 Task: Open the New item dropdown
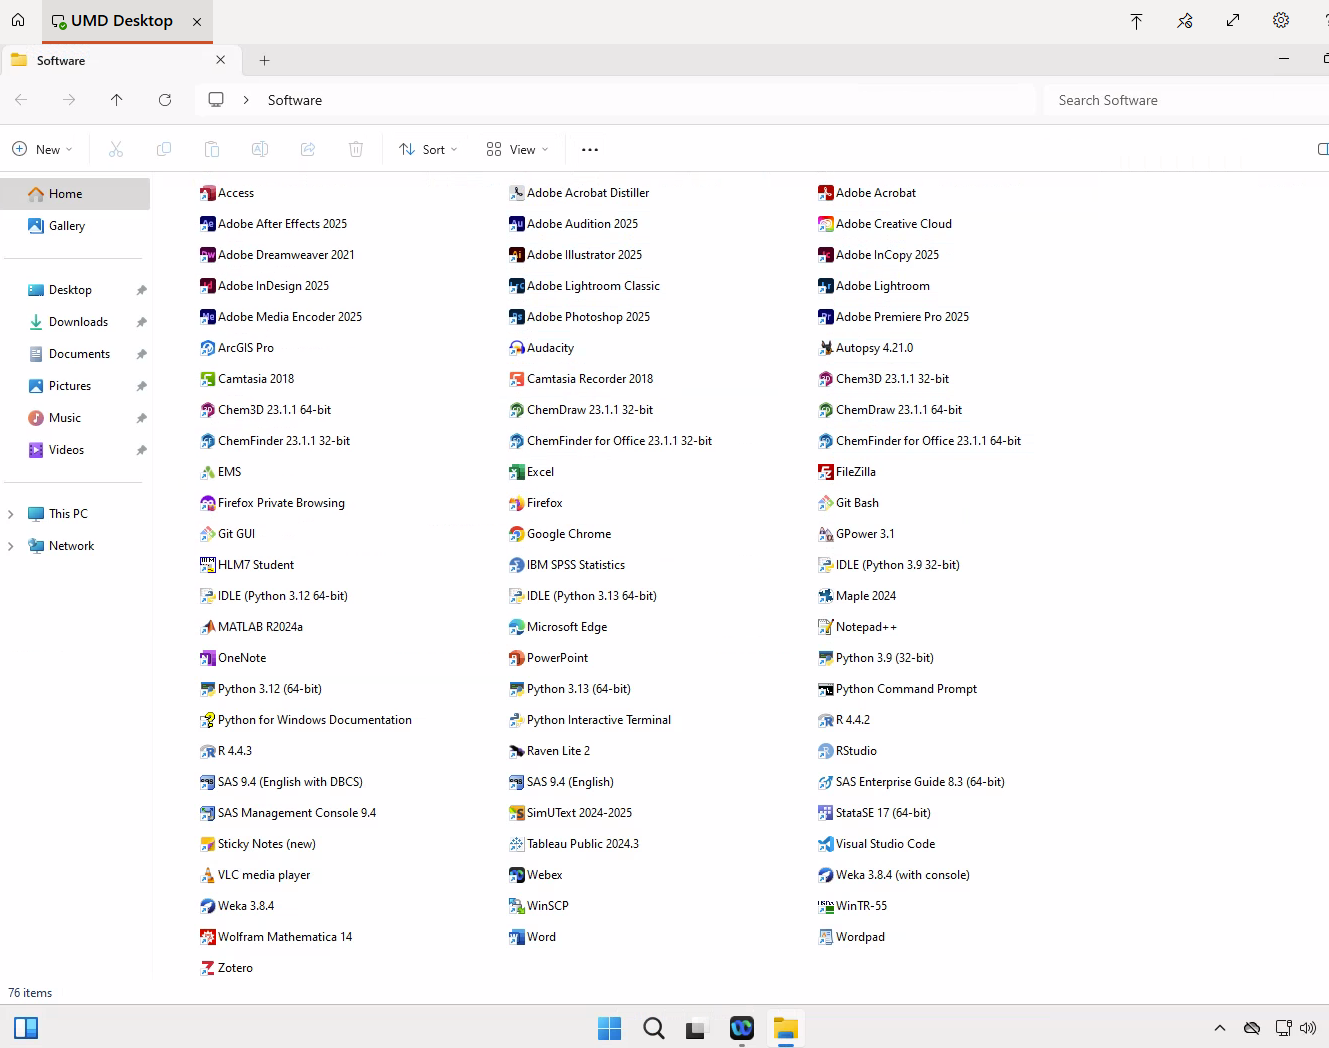tap(42, 149)
